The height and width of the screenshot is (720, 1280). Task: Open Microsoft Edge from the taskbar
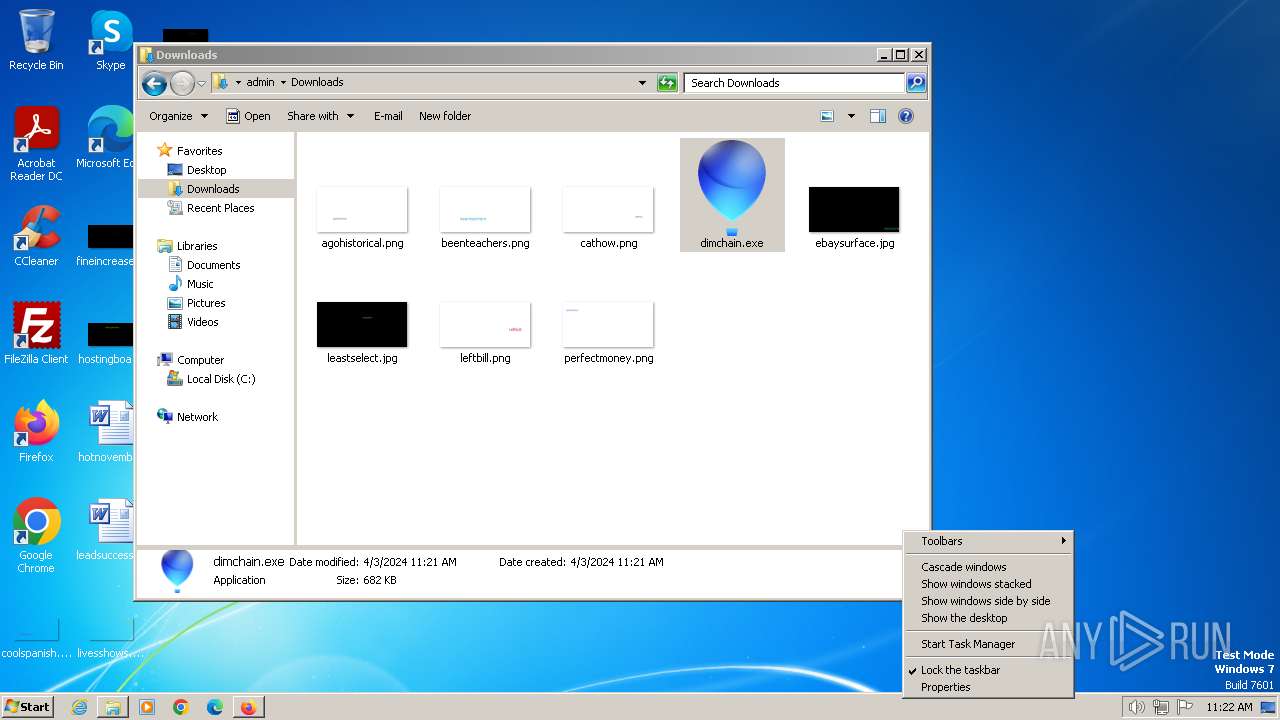point(215,707)
